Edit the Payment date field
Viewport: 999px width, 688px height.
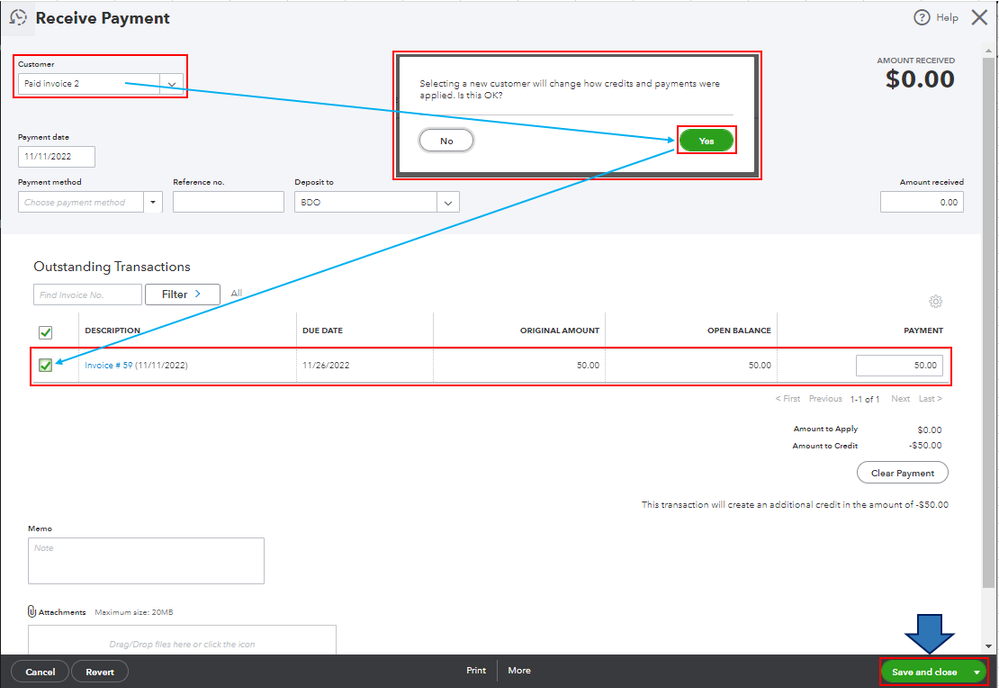coord(57,157)
